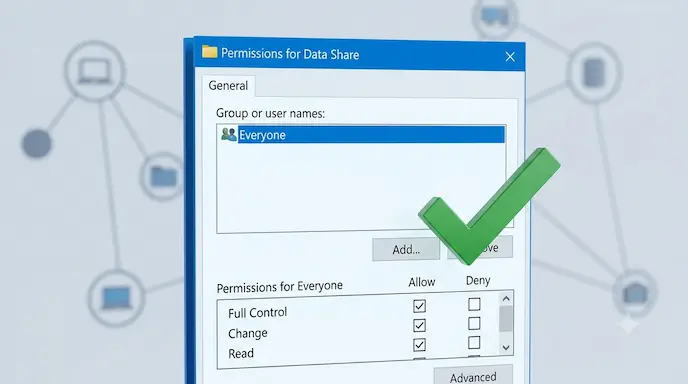Click the Permissions for Everyone label
Screen dimensions: 688x384
(280, 287)
